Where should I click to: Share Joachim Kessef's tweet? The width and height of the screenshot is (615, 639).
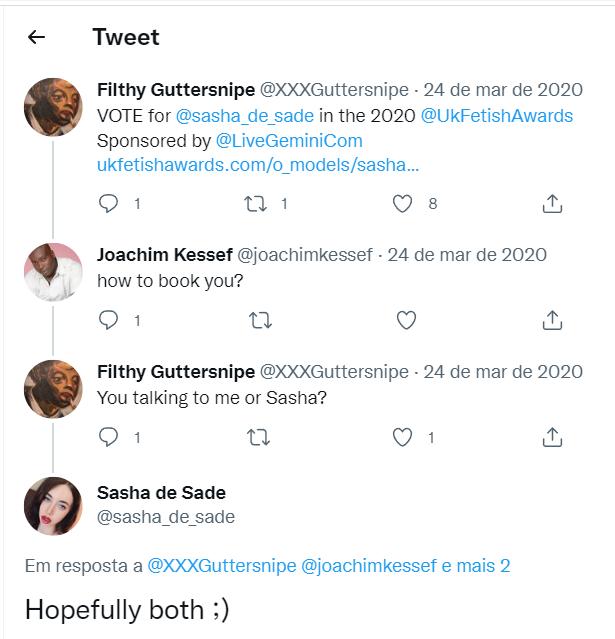coord(551,321)
